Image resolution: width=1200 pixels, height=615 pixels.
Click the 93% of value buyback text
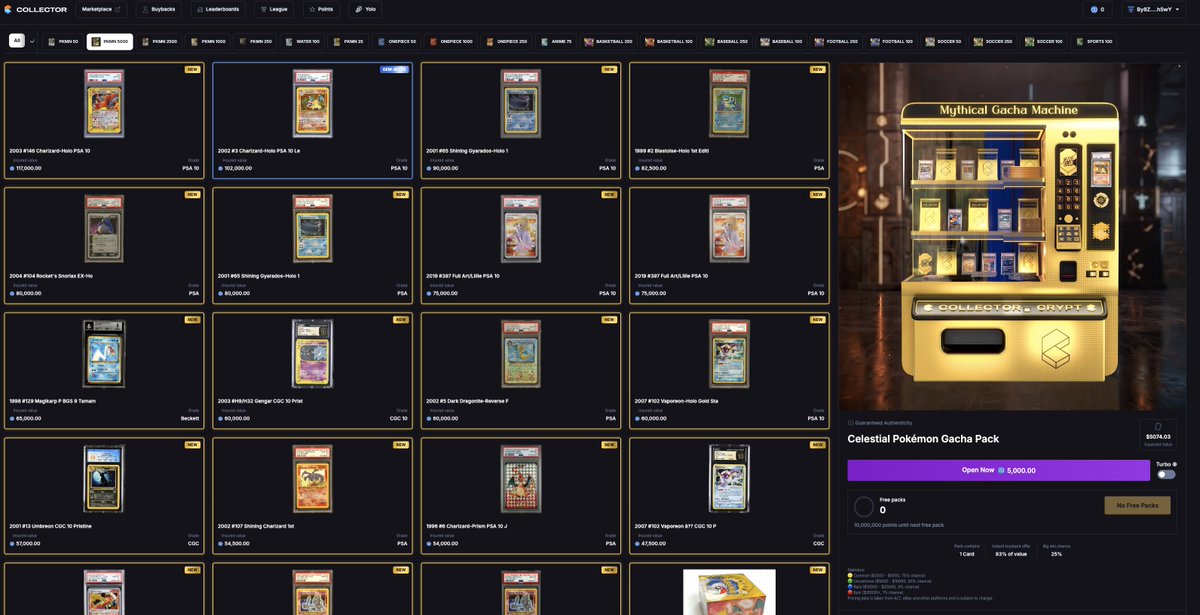(1011, 553)
